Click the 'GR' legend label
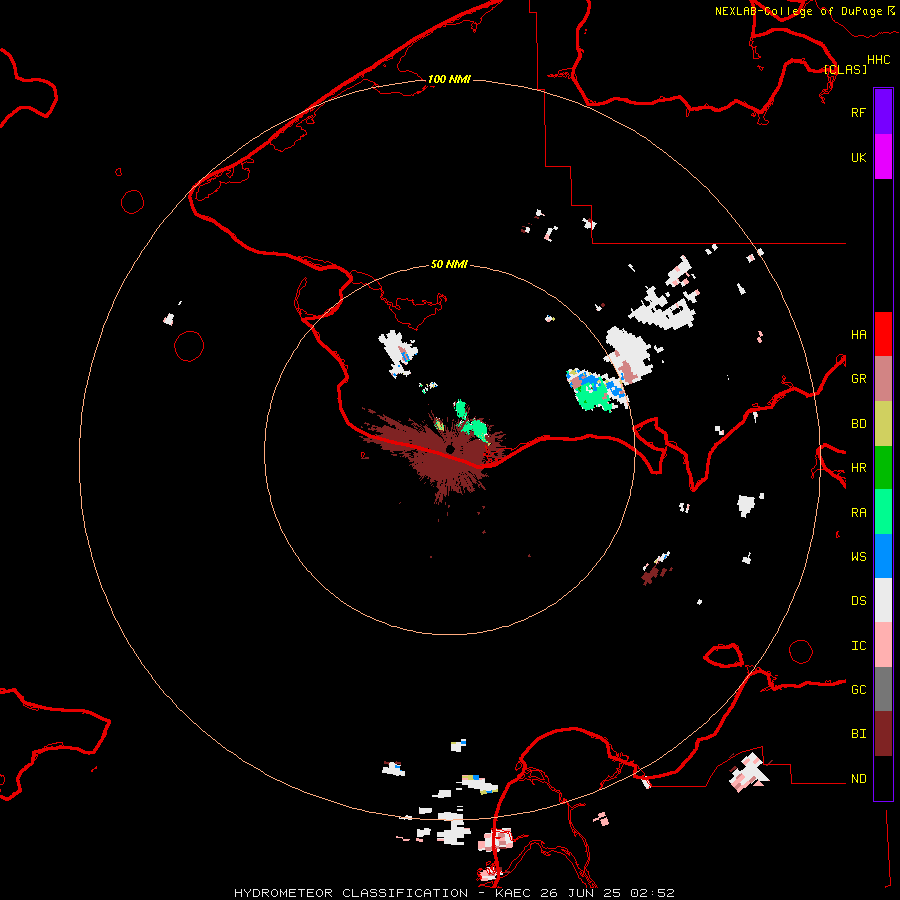Viewport: 900px width, 900px height. tap(858, 379)
